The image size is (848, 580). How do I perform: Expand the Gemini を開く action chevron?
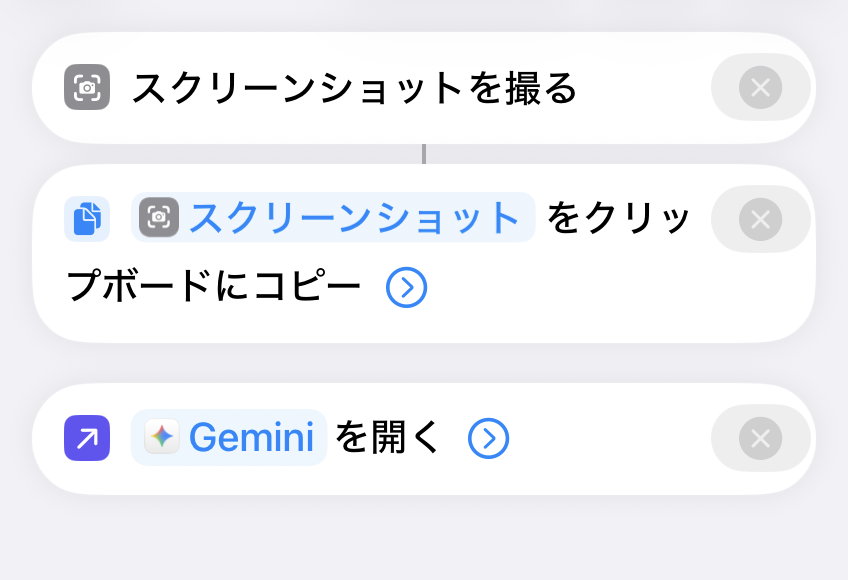pos(489,438)
